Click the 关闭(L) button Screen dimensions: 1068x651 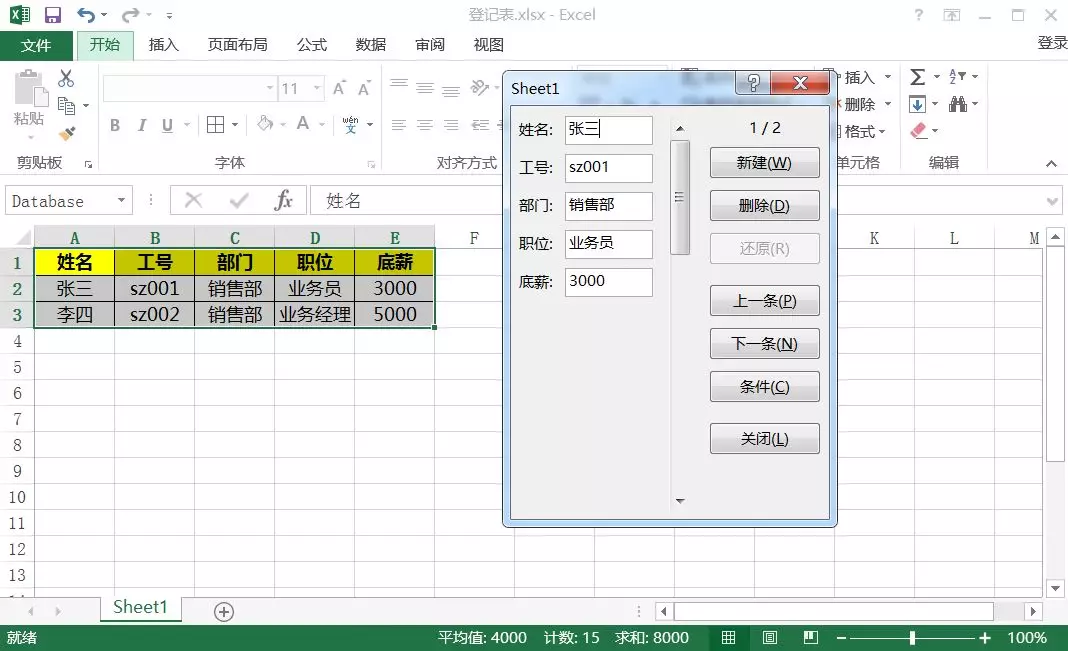764,439
